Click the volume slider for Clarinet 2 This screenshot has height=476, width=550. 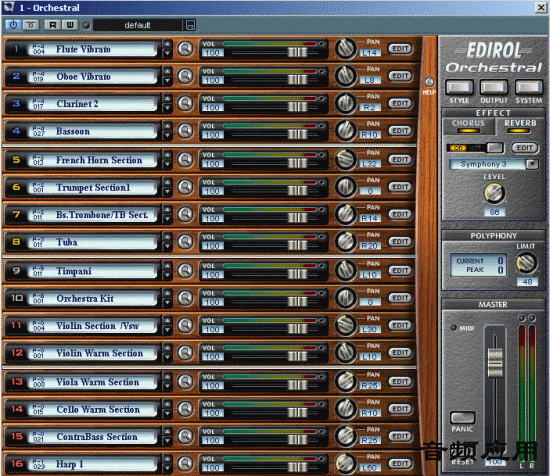pos(297,107)
